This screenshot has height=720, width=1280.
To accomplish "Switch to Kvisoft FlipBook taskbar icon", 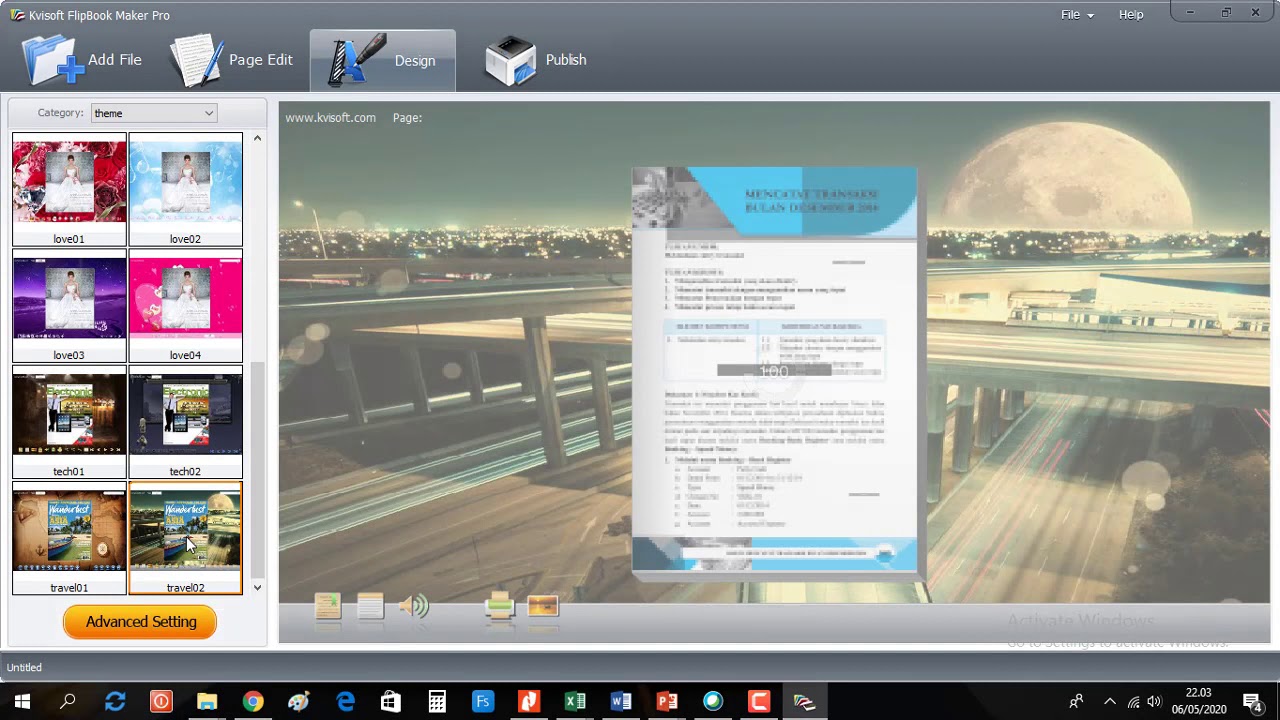I will coord(805,702).
